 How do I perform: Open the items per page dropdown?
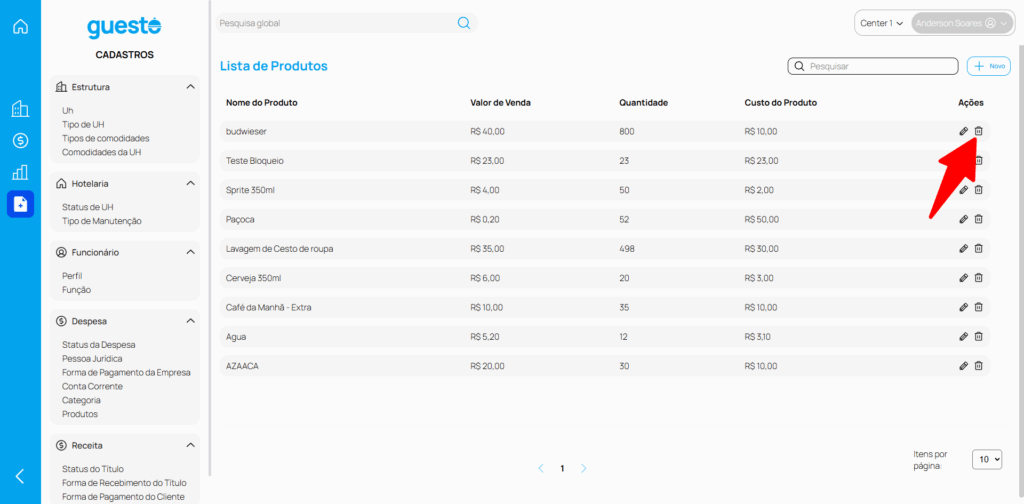click(989, 459)
